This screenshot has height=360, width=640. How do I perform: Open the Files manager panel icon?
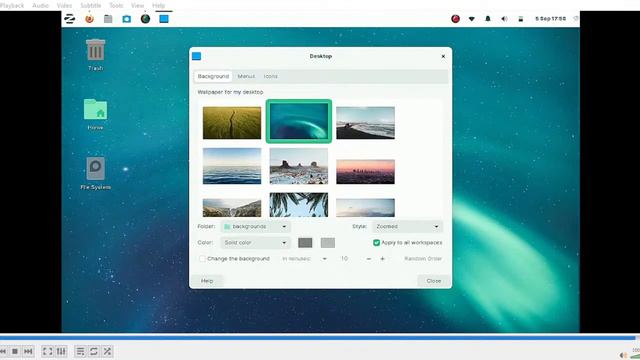click(x=108, y=19)
